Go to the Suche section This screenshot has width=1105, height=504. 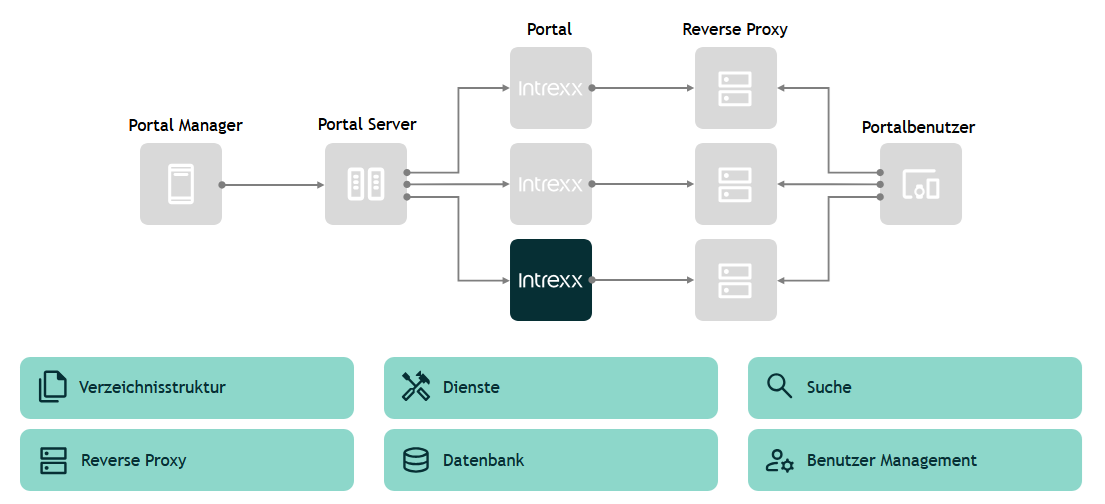tap(915, 388)
